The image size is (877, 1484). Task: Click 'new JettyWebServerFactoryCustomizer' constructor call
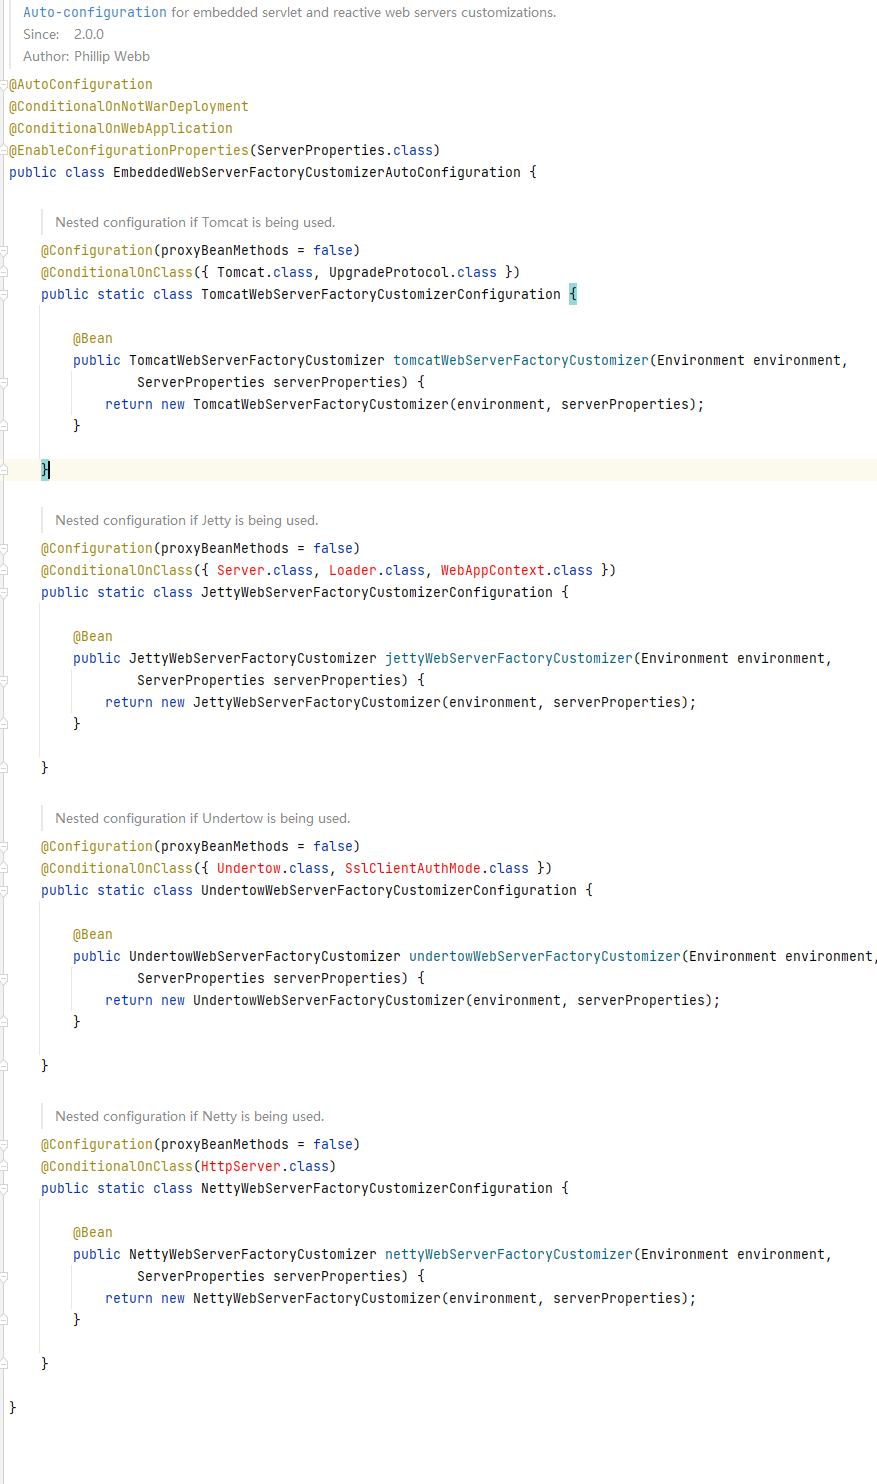coord(301,703)
